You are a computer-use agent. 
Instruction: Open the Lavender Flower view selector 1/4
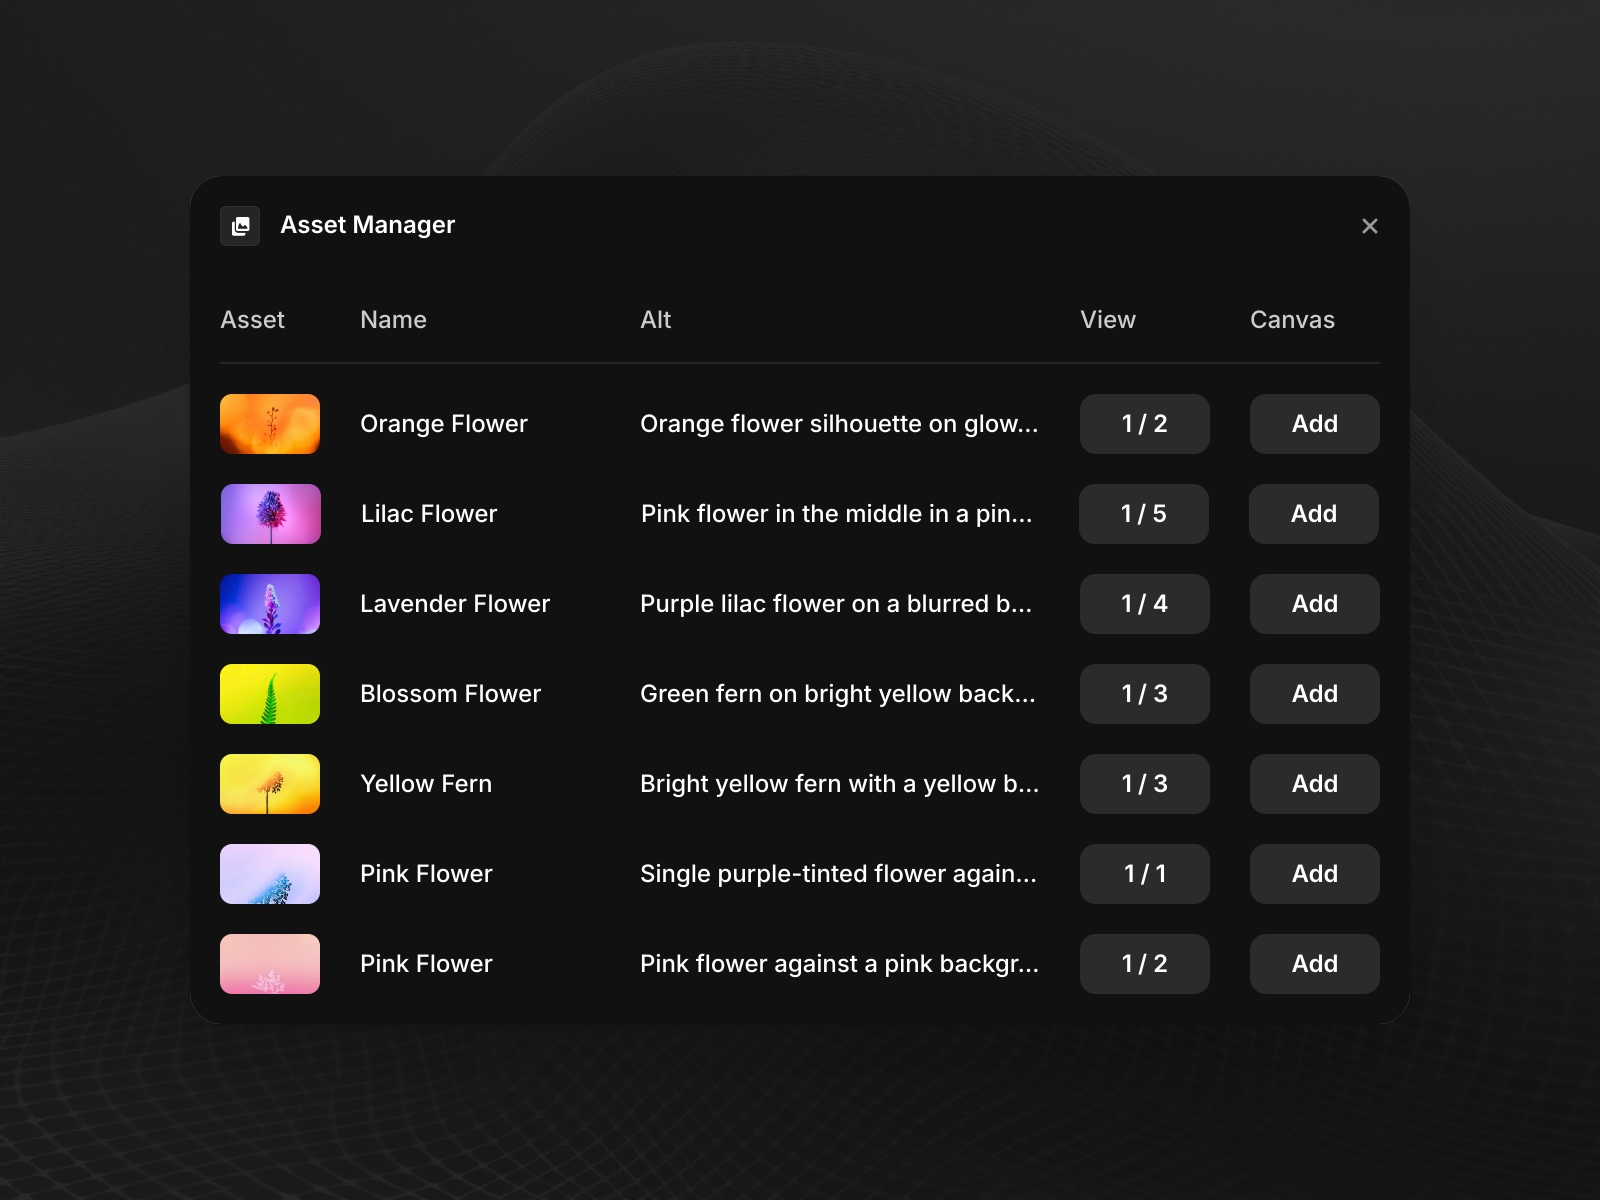point(1144,604)
